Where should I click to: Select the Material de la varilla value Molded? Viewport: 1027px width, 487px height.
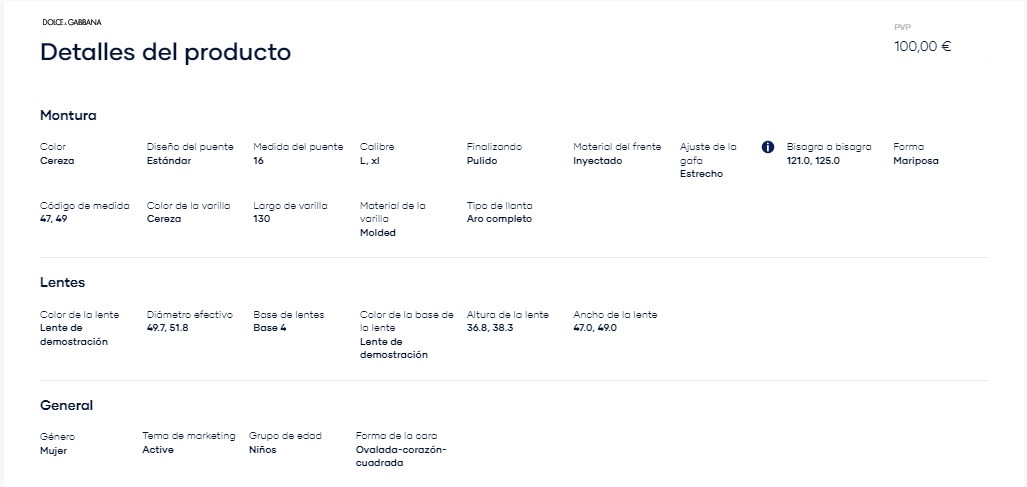[378, 233]
